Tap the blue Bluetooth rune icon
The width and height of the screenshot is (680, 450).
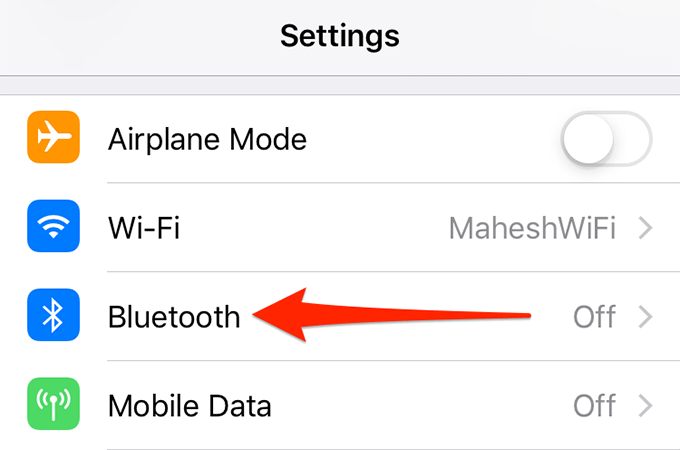pyautogui.click(x=53, y=315)
